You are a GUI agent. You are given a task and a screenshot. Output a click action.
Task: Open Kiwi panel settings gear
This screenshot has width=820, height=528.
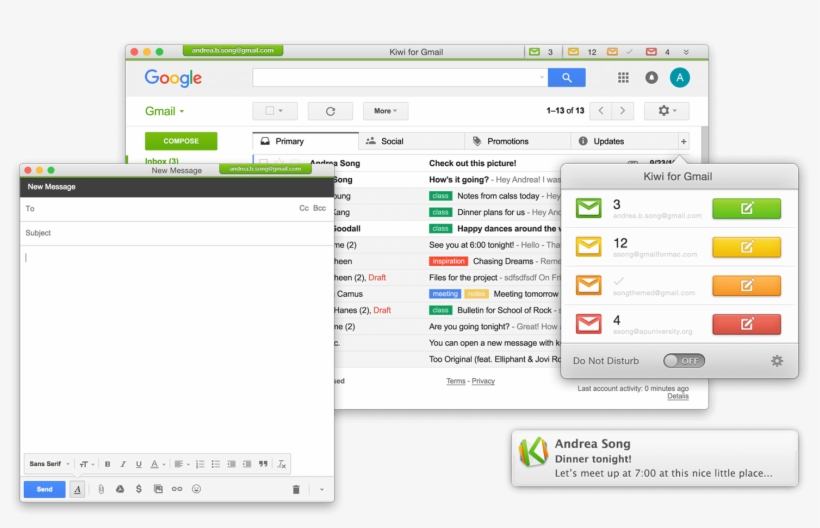click(x=777, y=361)
